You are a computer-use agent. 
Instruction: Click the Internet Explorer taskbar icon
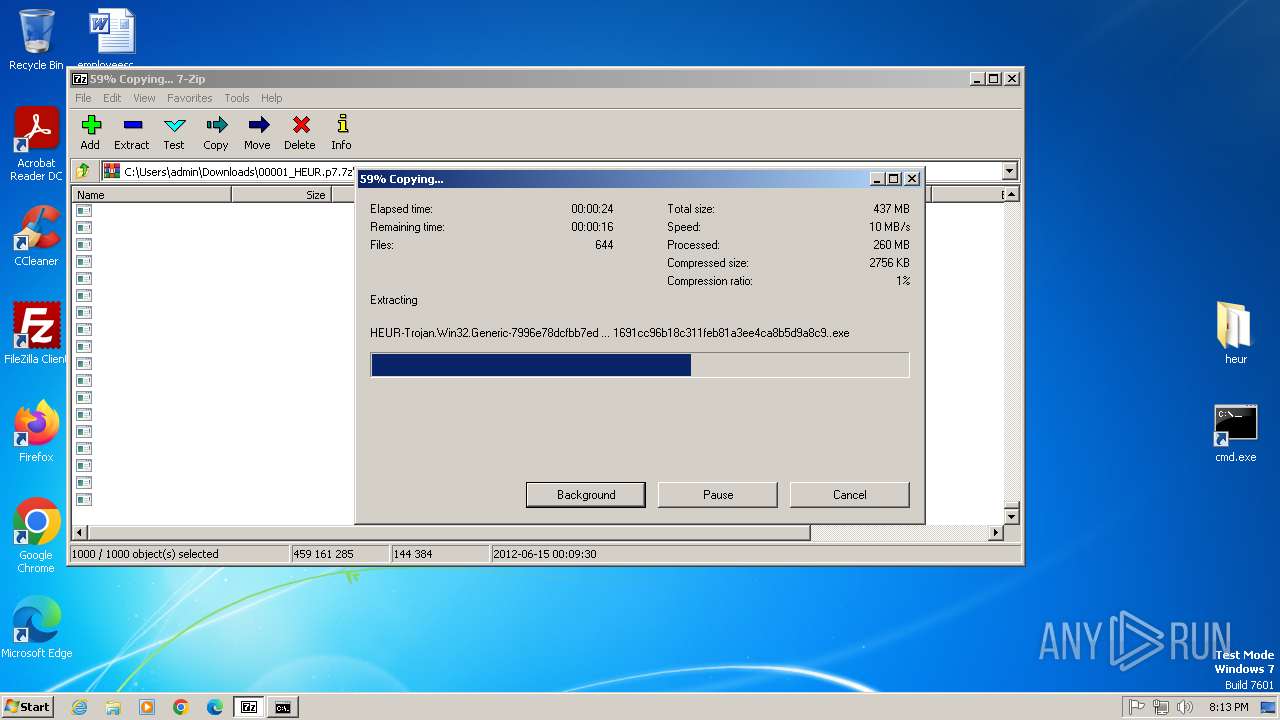point(80,707)
